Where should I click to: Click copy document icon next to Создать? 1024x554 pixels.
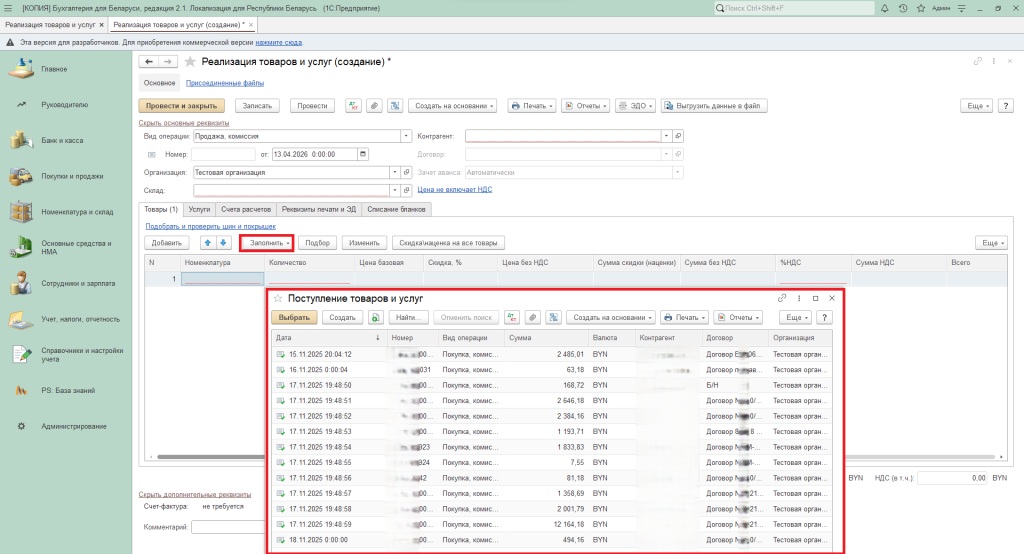pos(375,317)
